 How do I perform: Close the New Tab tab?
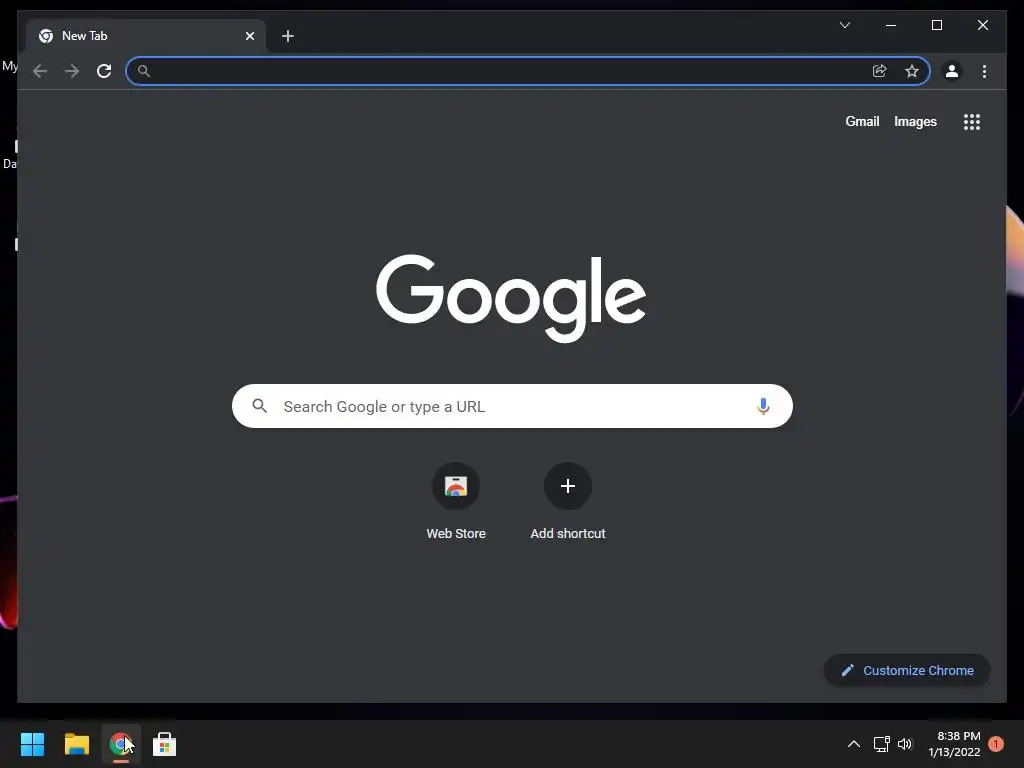click(250, 36)
